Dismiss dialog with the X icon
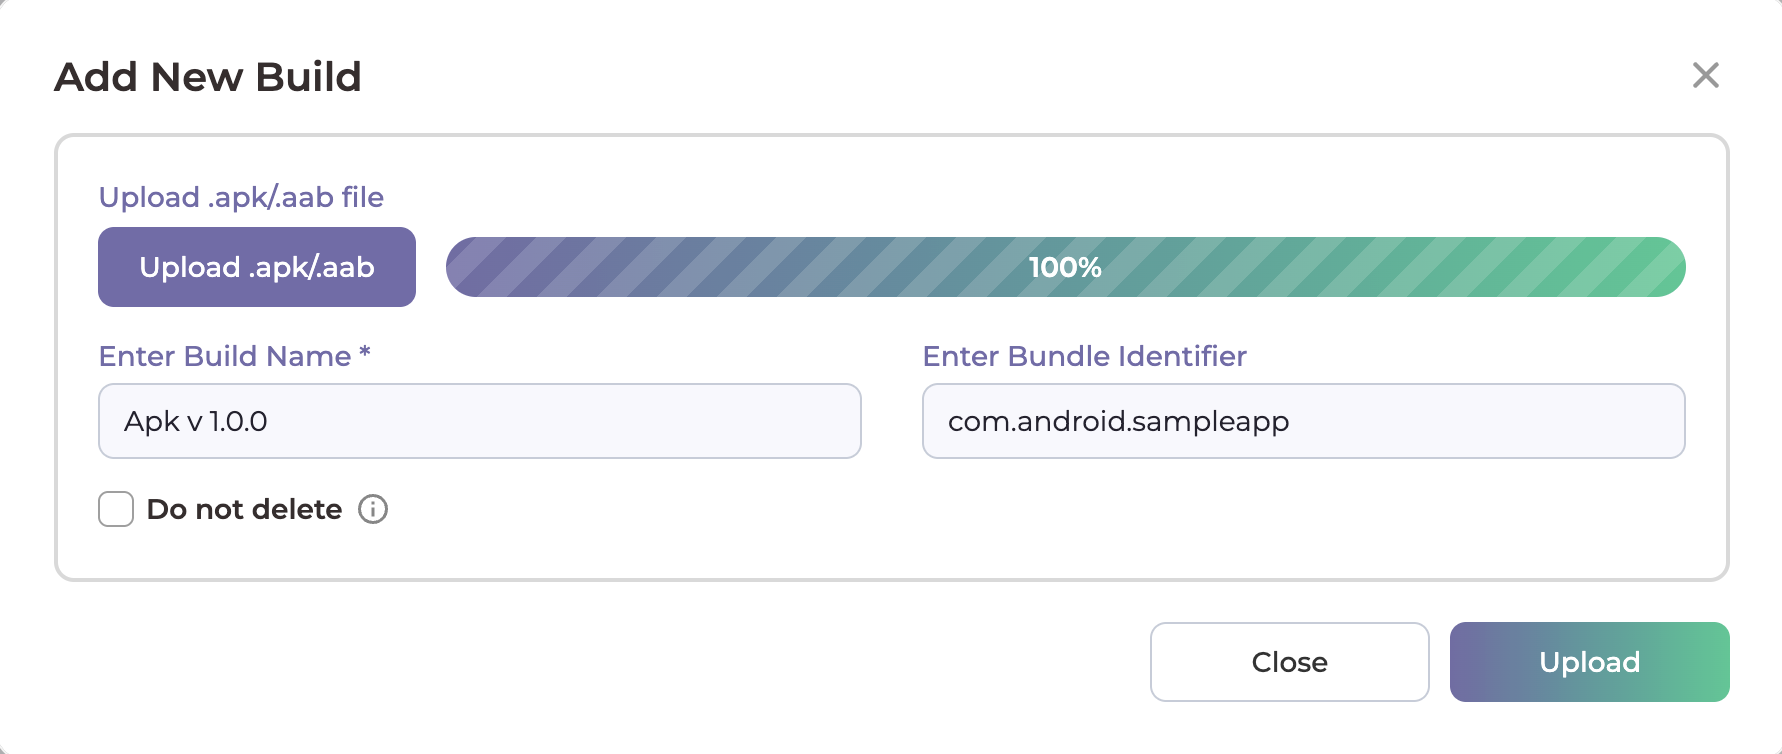 tap(1705, 75)
